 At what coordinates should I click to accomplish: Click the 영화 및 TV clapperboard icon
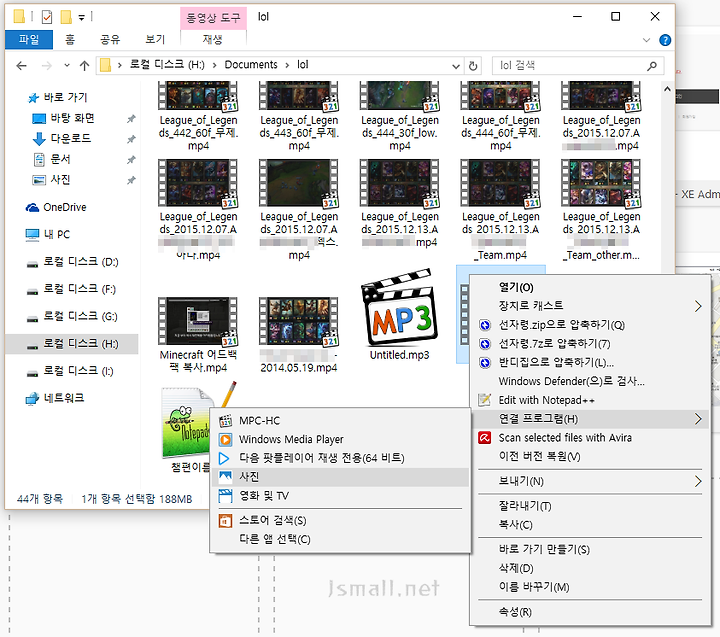pos(225,496)
